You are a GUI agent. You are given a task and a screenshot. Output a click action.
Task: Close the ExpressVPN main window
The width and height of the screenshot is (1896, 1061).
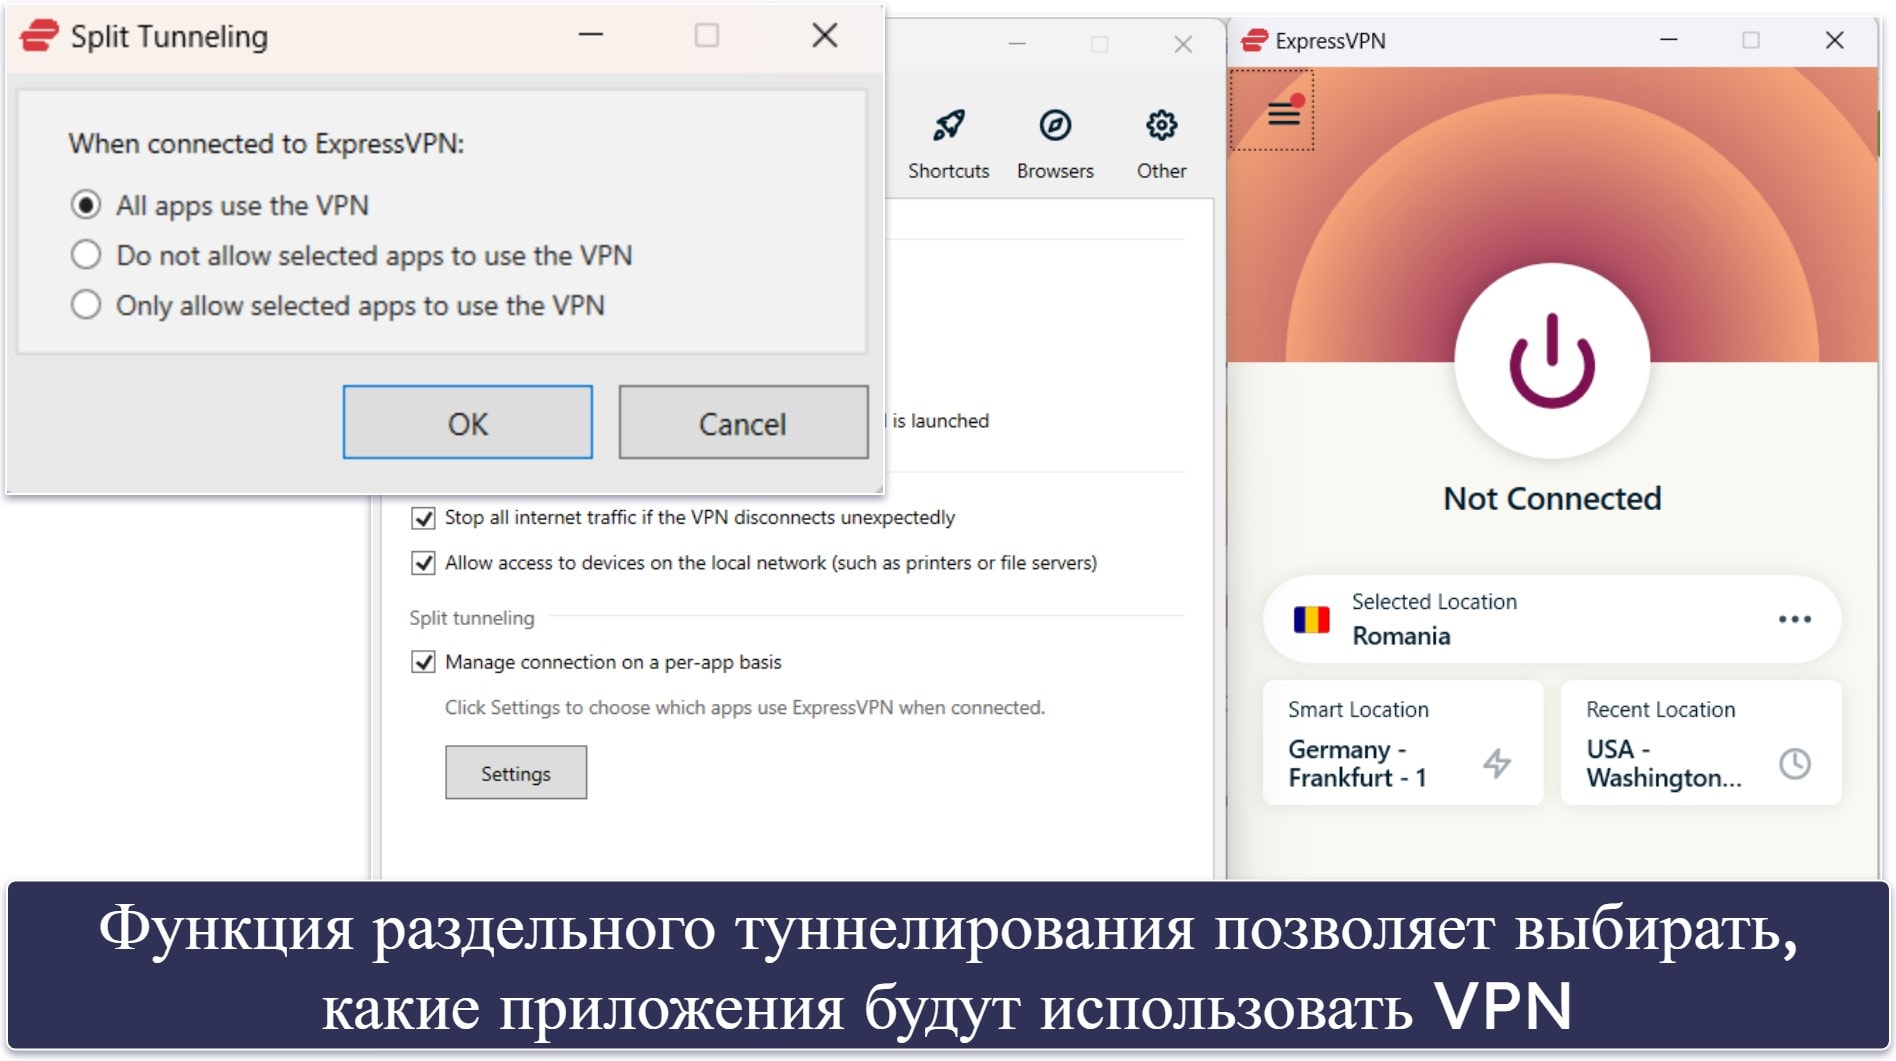[x=1834, y=40]
